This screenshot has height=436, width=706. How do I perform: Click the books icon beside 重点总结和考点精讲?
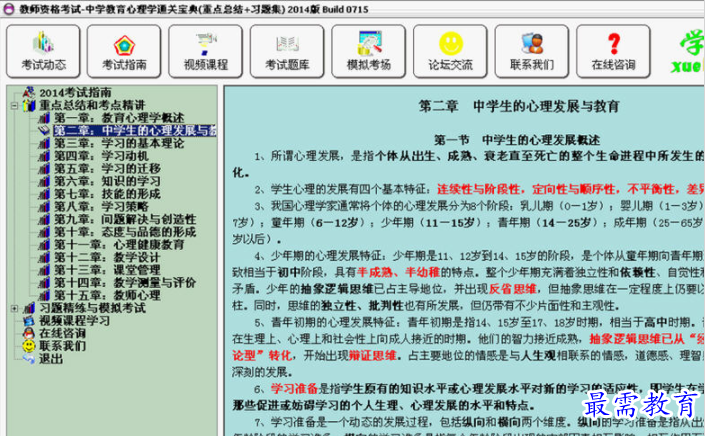29,105
